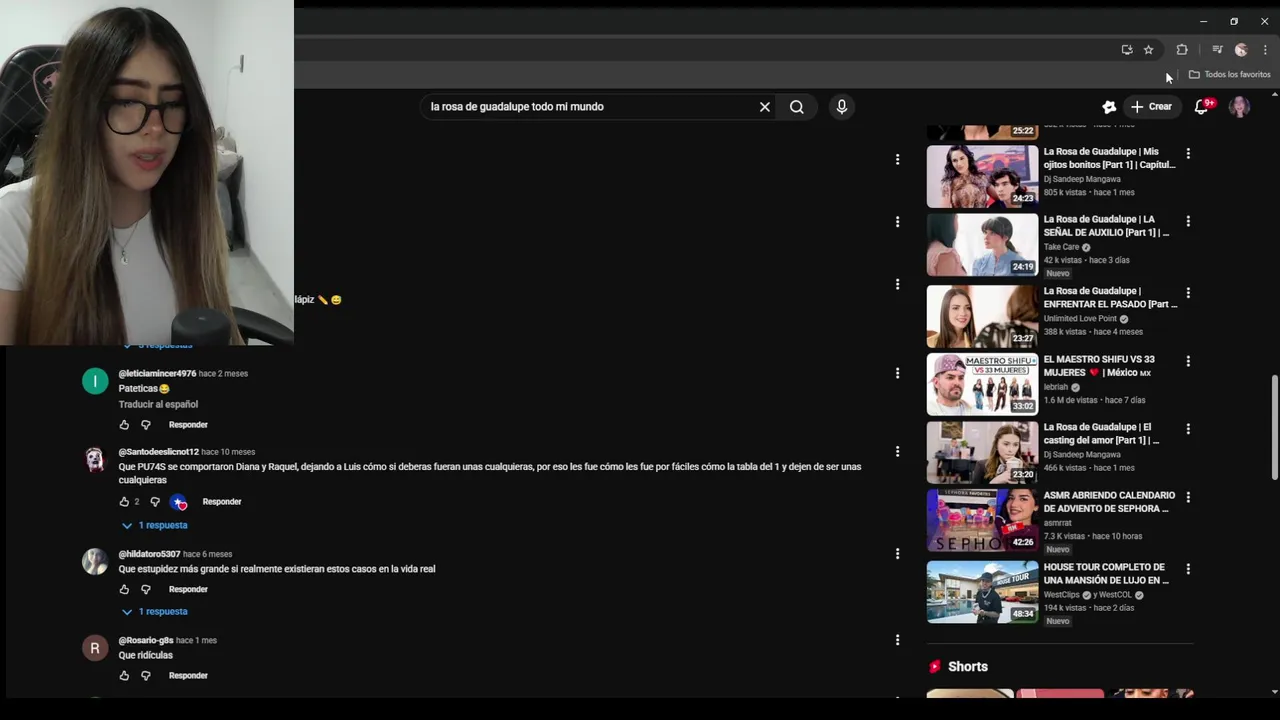Open options for LA SEÑAL DE AUXILIO video
Image resolution: width=1280 pixels, height=720 pixels.
click(x=1188, y=221)
